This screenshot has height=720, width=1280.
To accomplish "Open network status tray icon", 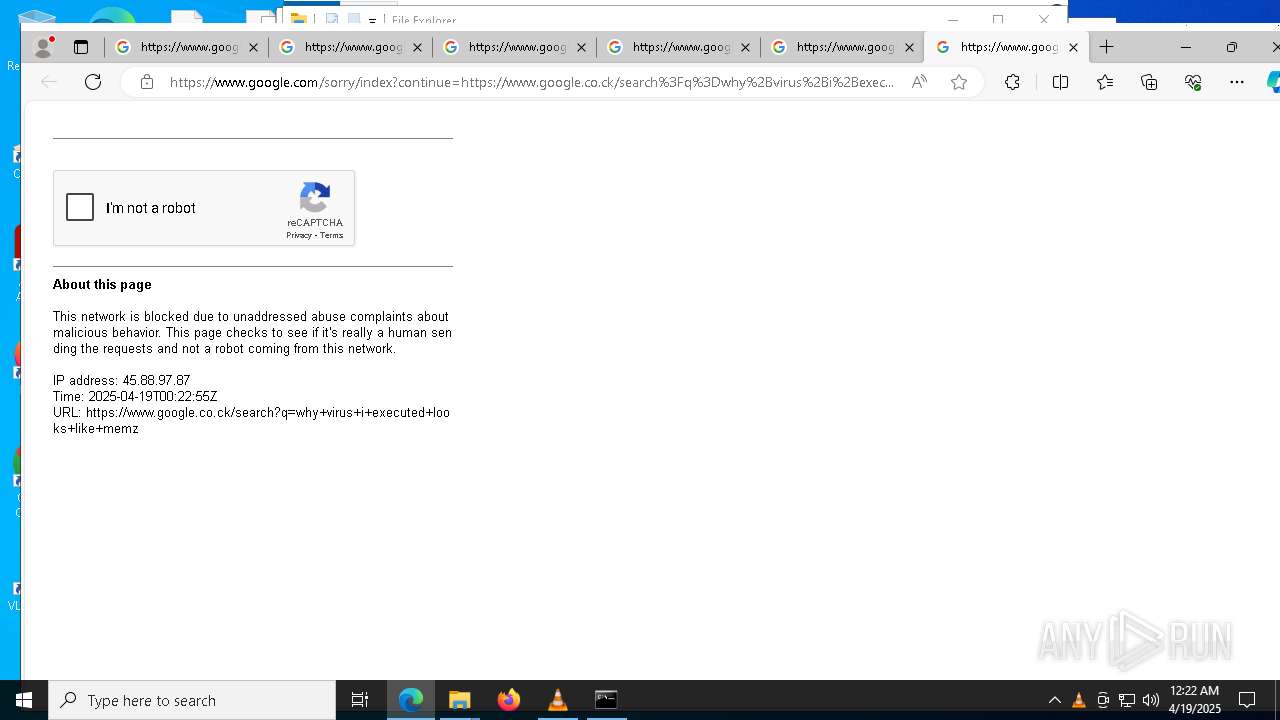I will point(1127,700).
